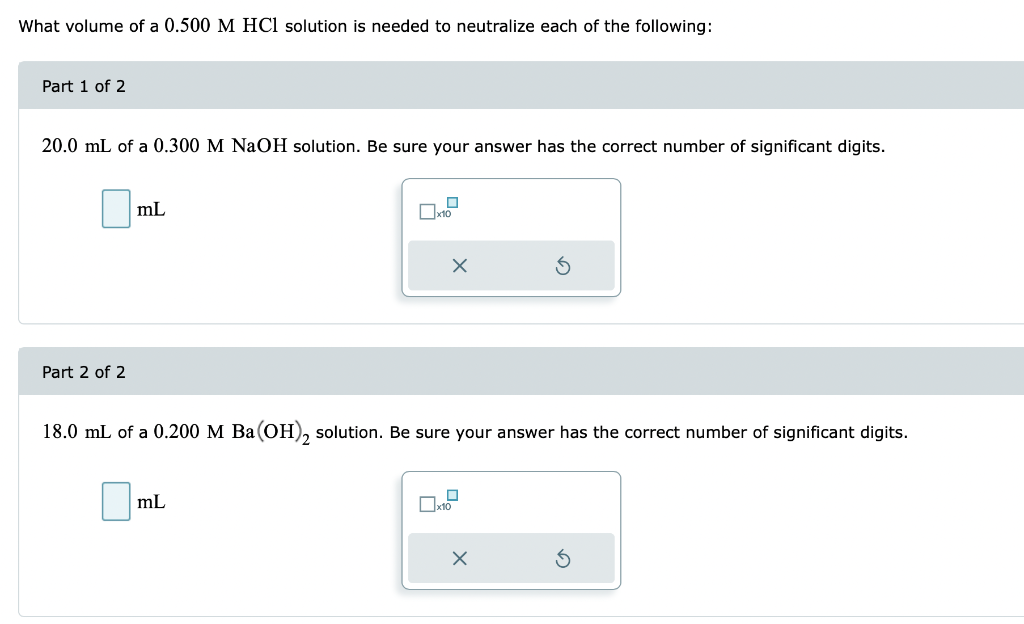Click the exponent superscript box in Part 2 palette
This screenshot has height=624, width=1024.
pos(451,496)
